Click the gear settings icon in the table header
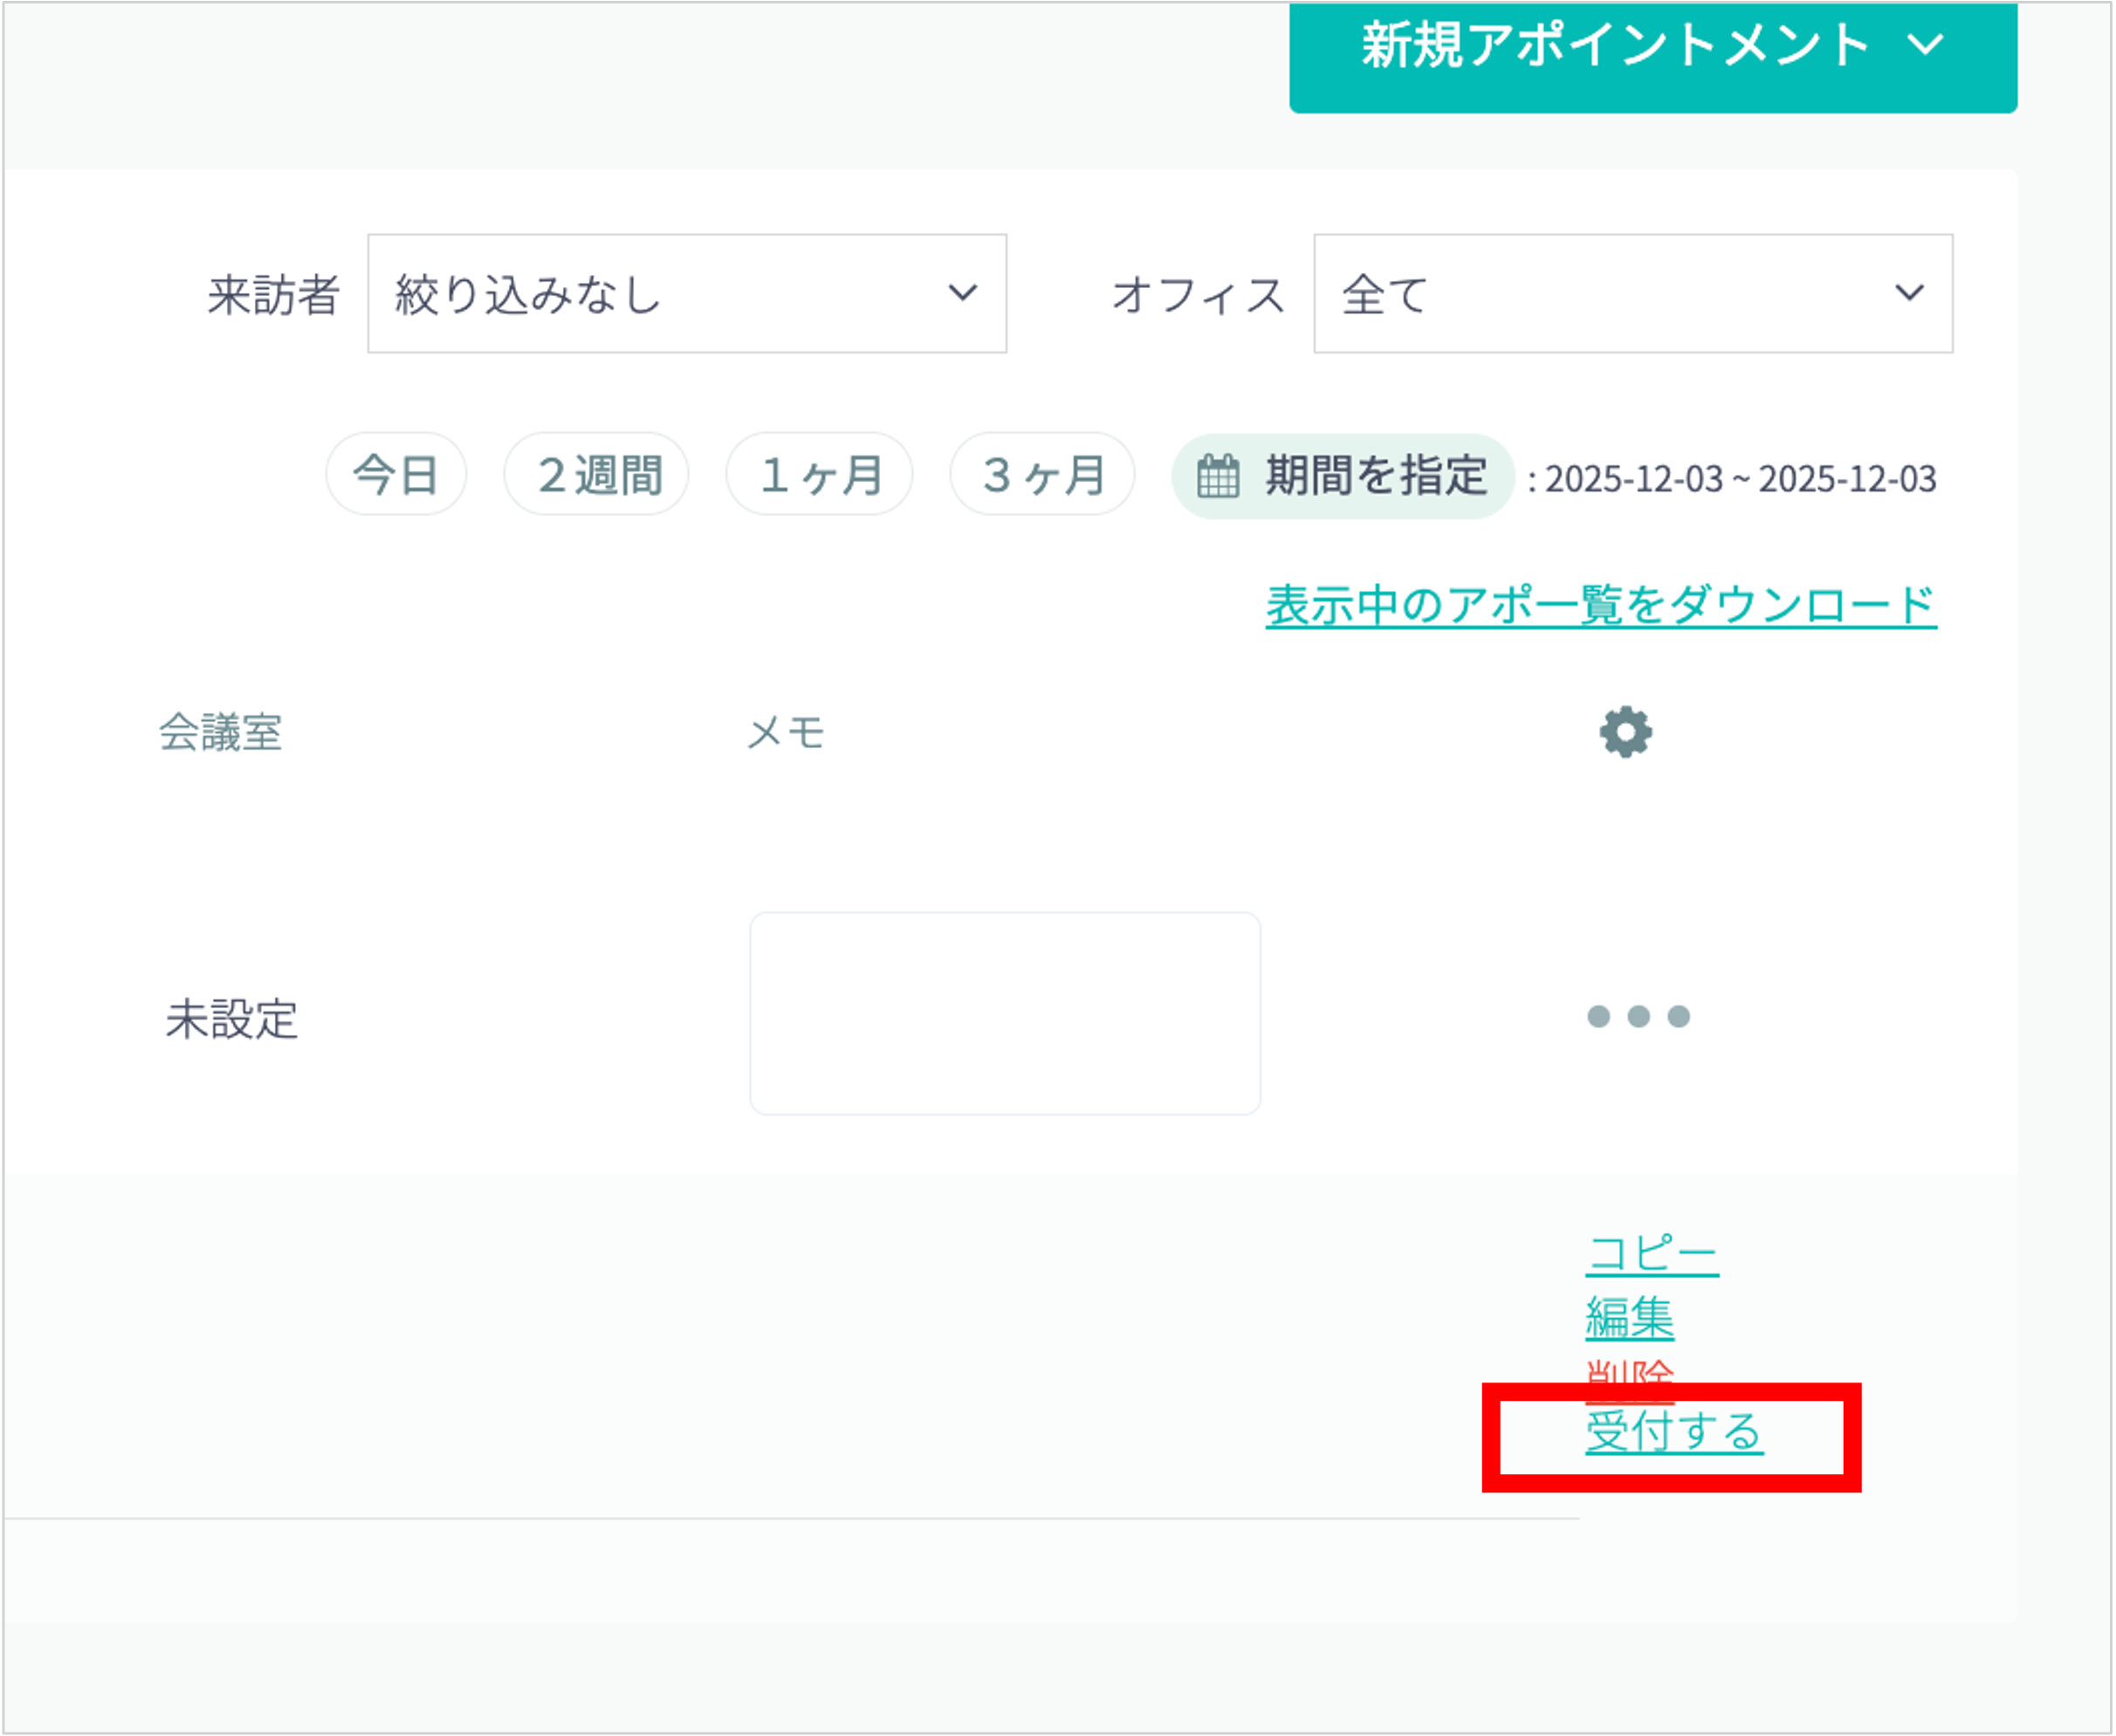This screenshot has height=1736, width=2116. (1625, 732)
